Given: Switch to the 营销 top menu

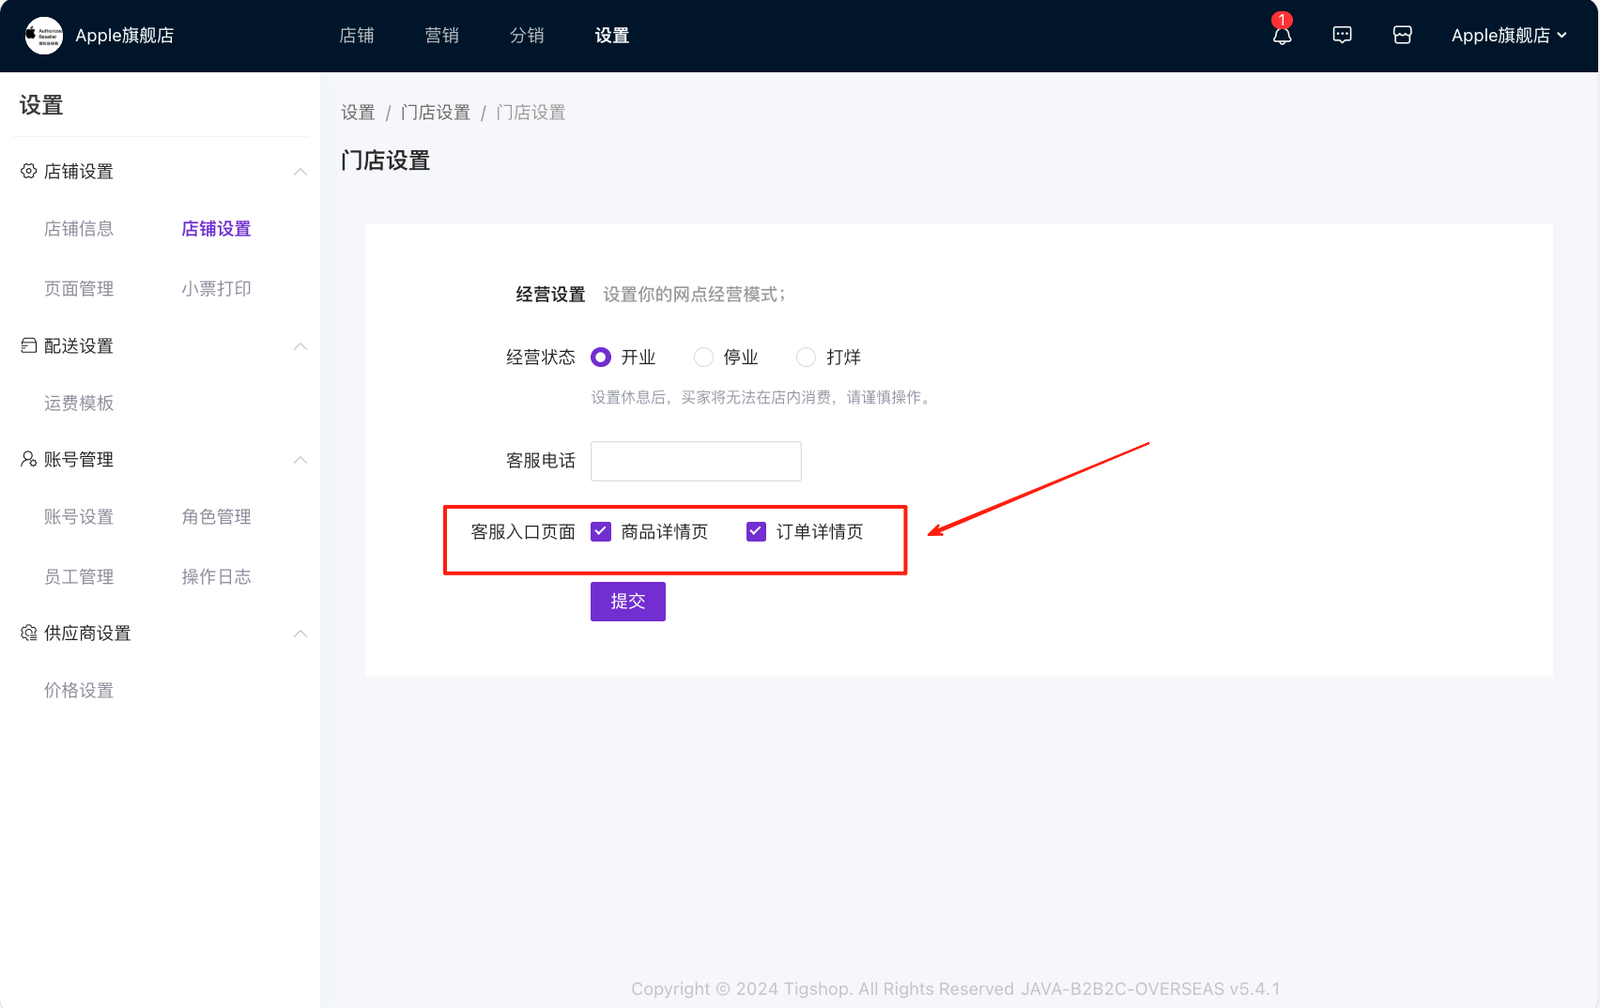Looking at the screenshot, I should pos(441,35).
